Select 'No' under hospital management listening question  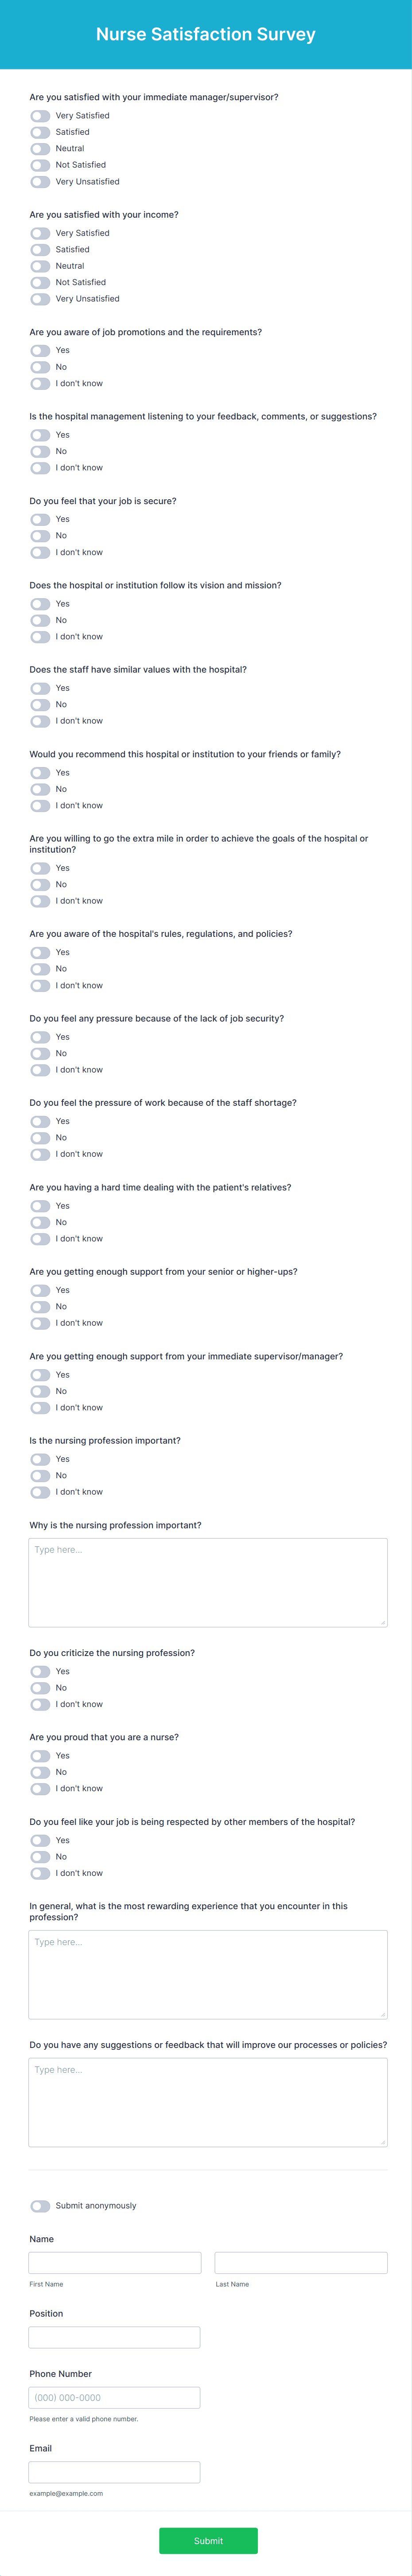point(40,451)
